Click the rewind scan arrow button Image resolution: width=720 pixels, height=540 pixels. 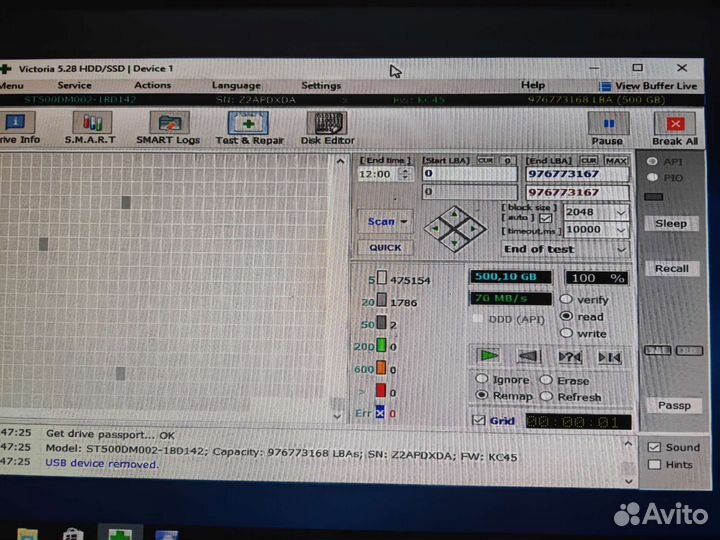tap(528, 356)
